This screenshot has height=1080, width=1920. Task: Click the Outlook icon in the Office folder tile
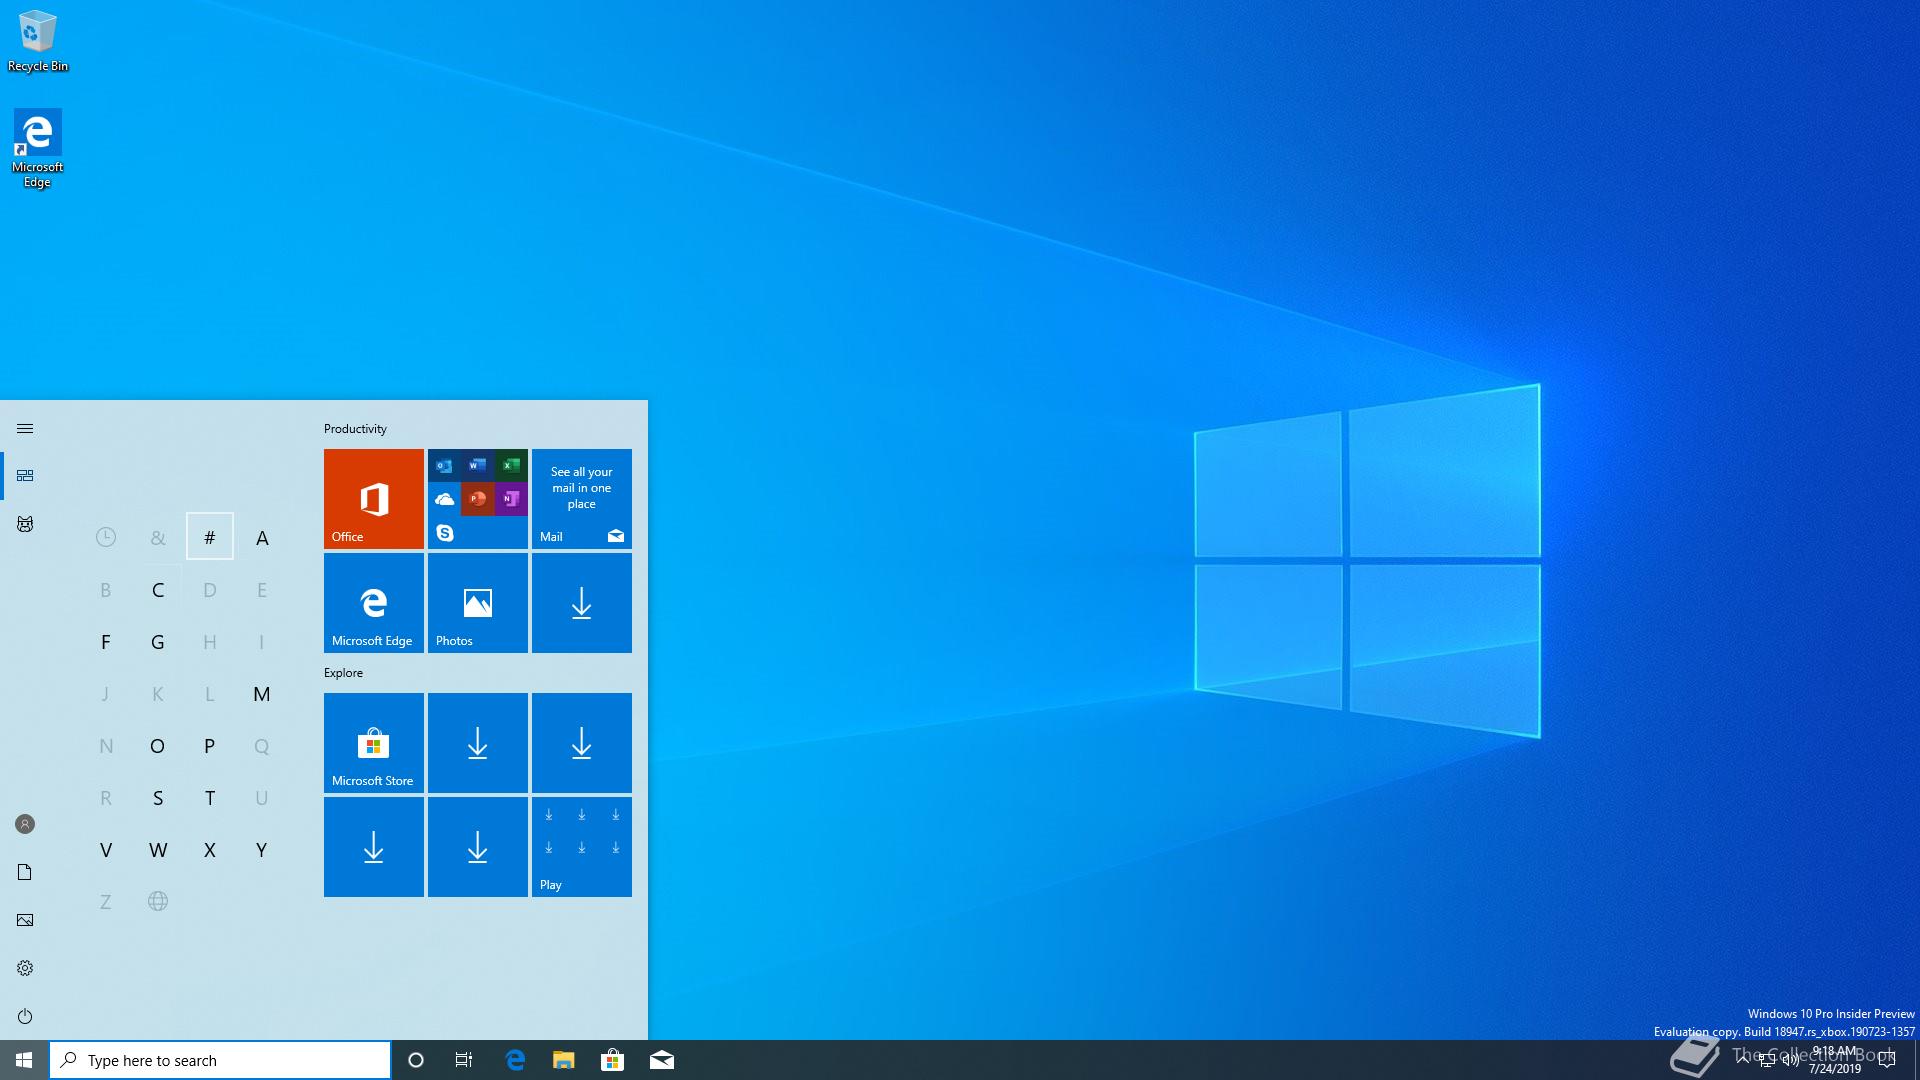tap(444, 465)
